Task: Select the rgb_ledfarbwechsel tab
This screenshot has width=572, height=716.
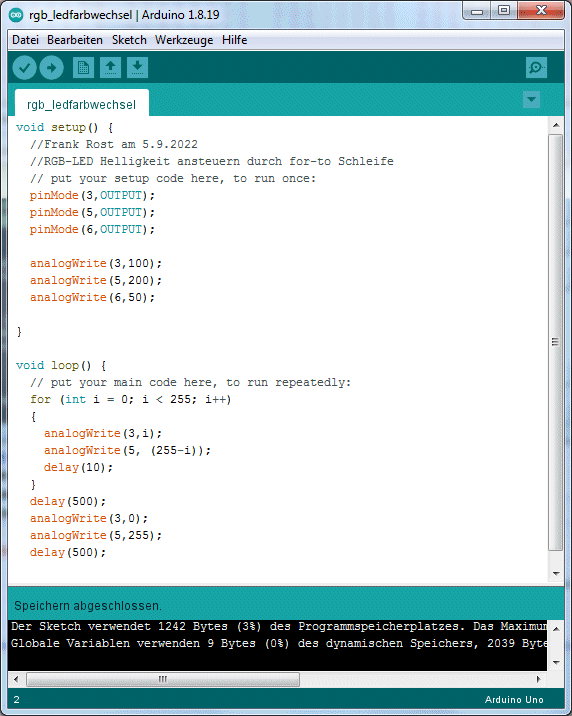Action: point(82,105)
